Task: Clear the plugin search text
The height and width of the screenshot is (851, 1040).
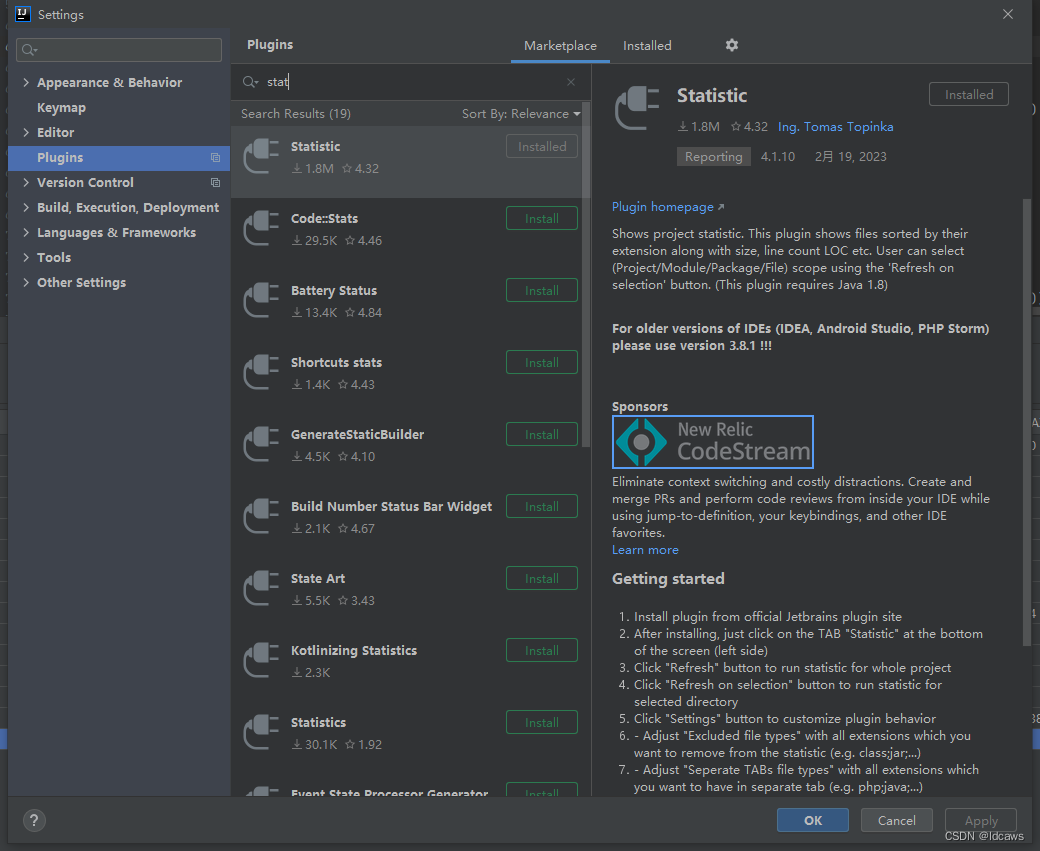Action: (570, 82)
